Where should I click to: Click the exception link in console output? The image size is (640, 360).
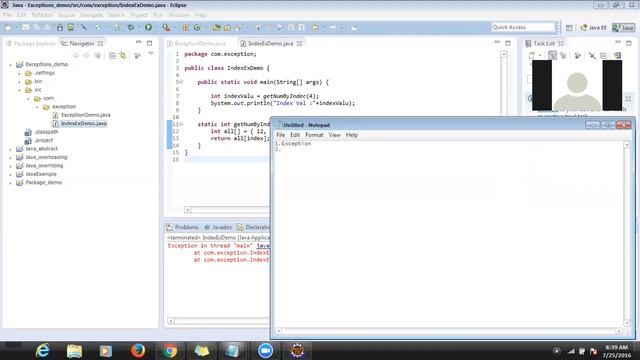tap(263, 246)
